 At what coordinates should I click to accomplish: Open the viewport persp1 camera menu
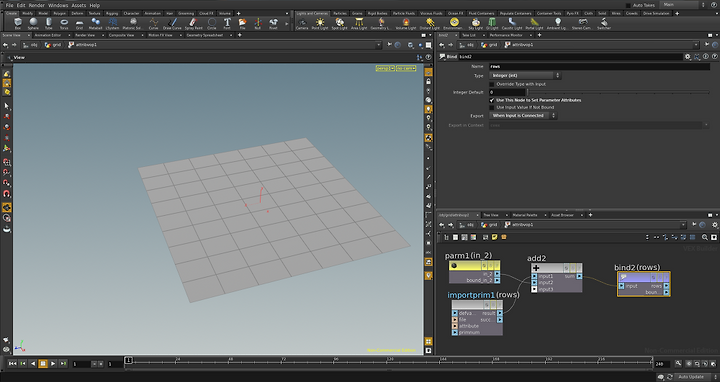[x=385, y=68]
